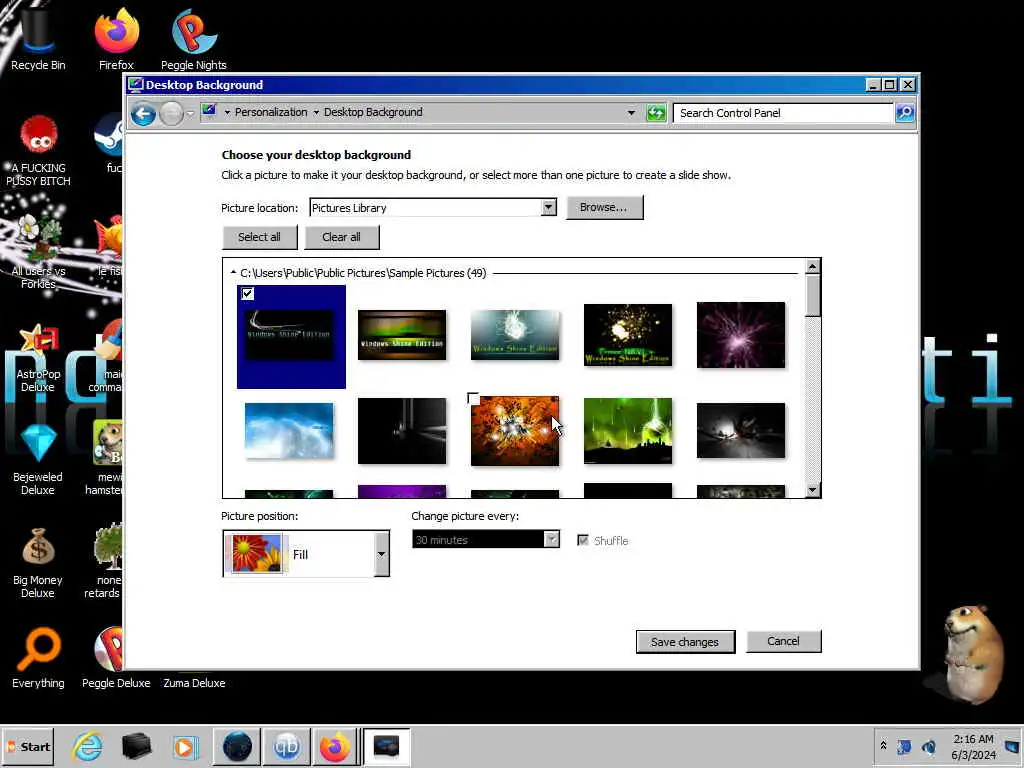Select the blue sky clouds wallpaper
The image size is (1024, 768).
click(x=289, y=430)
